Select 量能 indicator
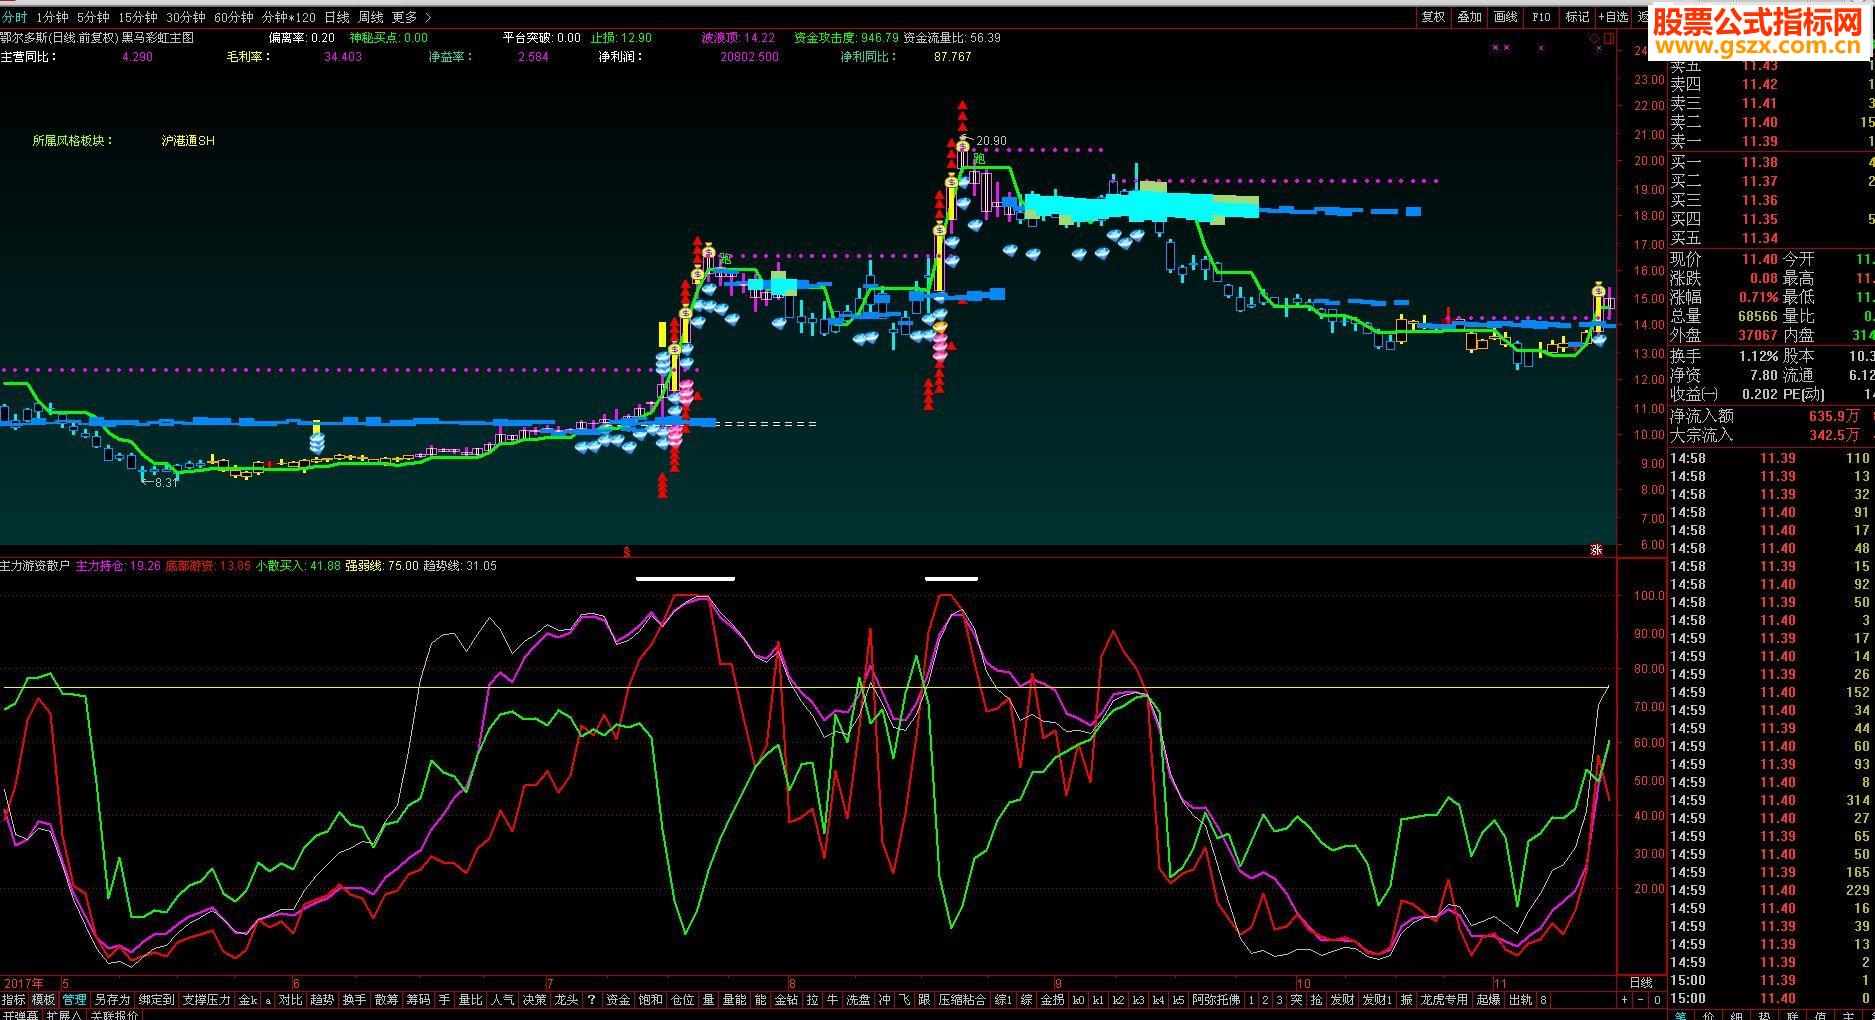The image size is (1875, 1020). point(734,1000)
